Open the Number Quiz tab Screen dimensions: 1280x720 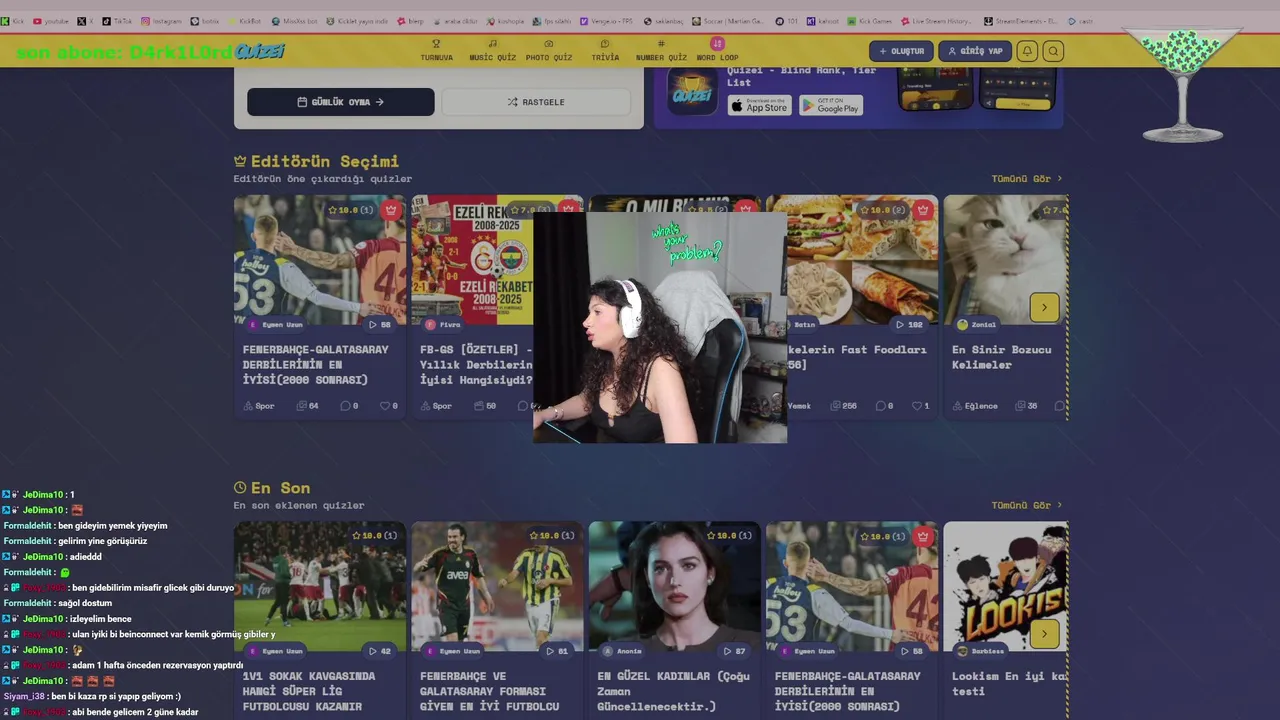[x=661, y=50]
